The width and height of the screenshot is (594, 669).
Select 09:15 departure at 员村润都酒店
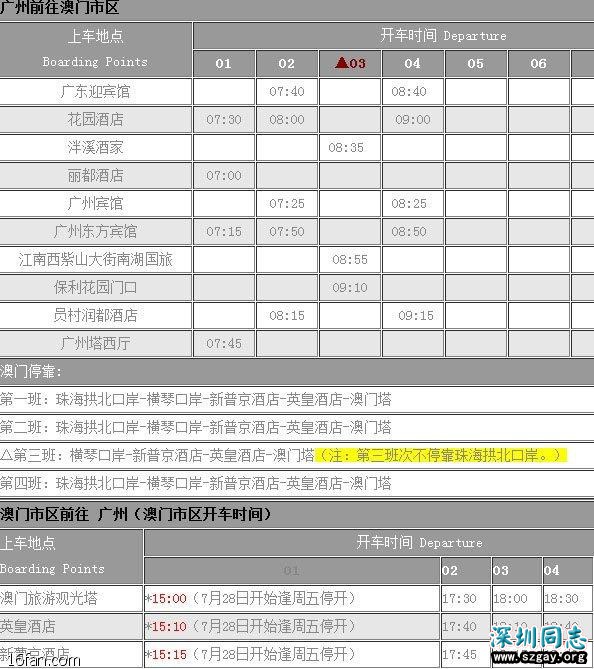point(416,315)
